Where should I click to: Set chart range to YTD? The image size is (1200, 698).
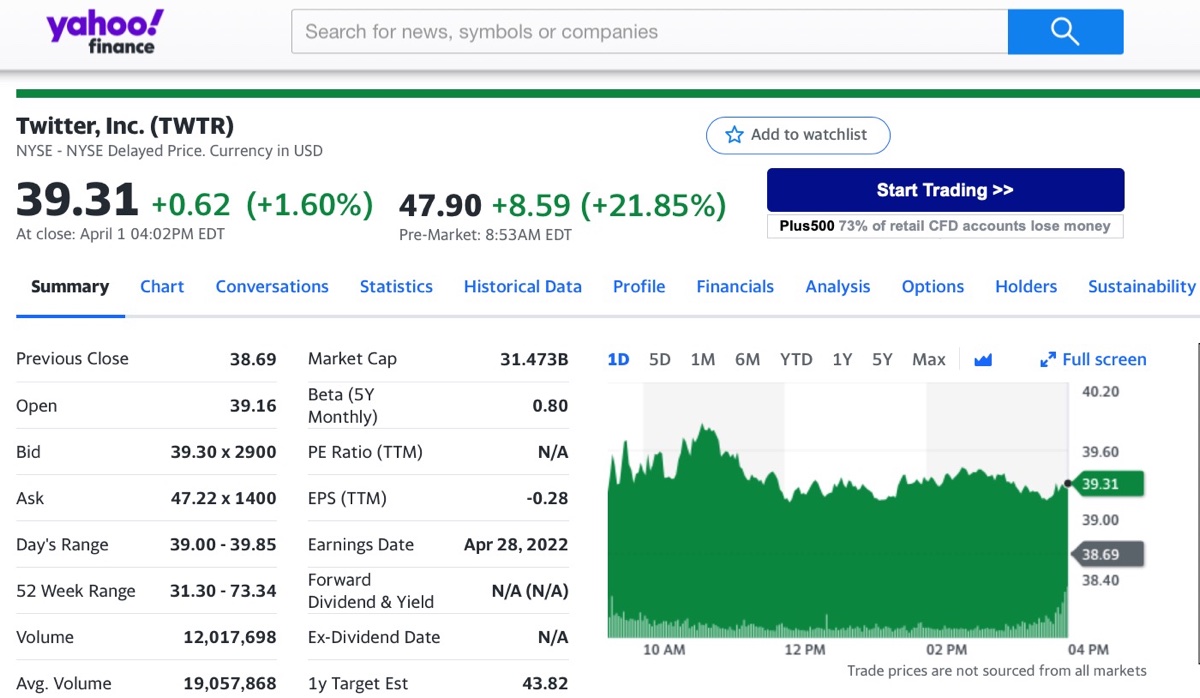[x=796, y=360]
